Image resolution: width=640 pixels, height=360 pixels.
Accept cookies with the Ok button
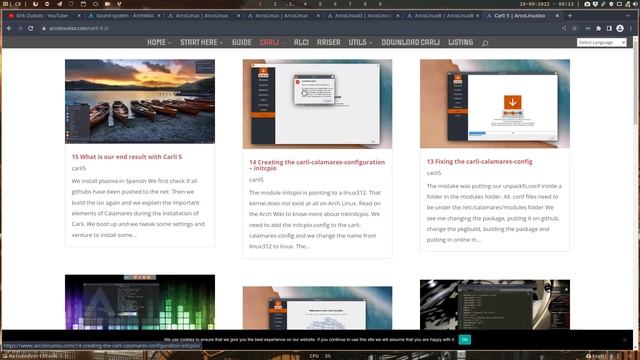[464, 340]
